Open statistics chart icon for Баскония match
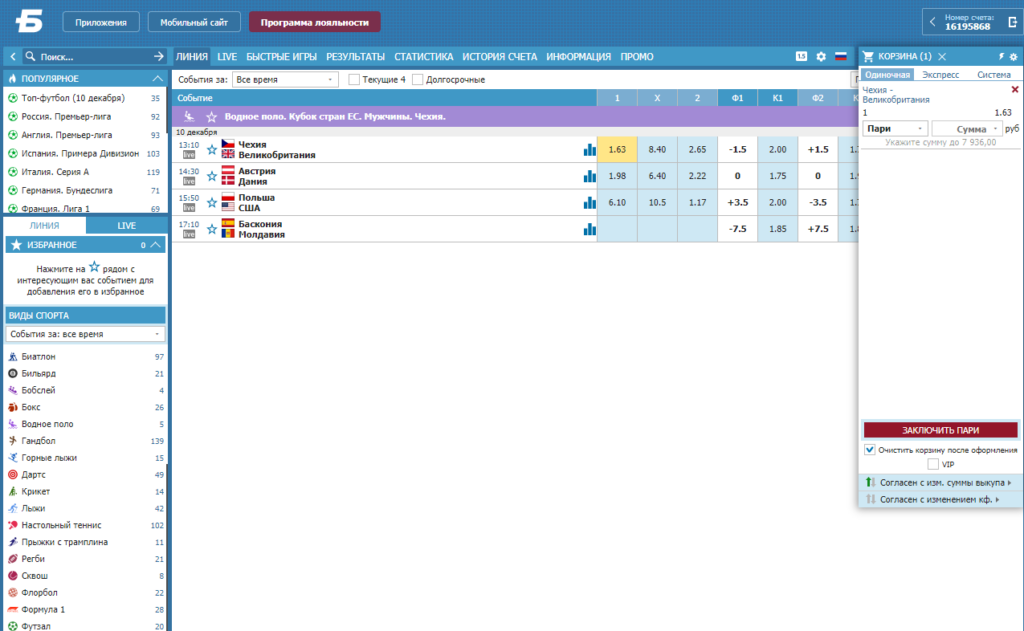The width and height of the screenshot is (1024, 631). click(x=590, y=229)
